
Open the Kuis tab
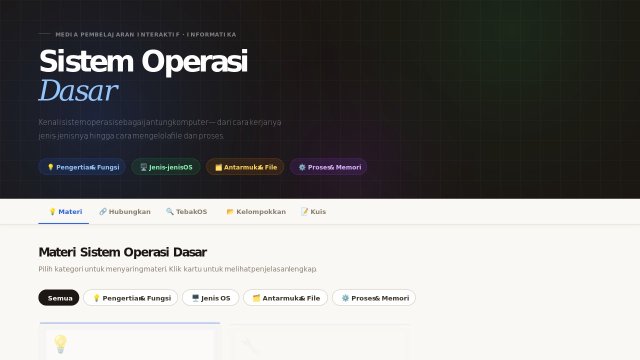click(x=313, y=211)
